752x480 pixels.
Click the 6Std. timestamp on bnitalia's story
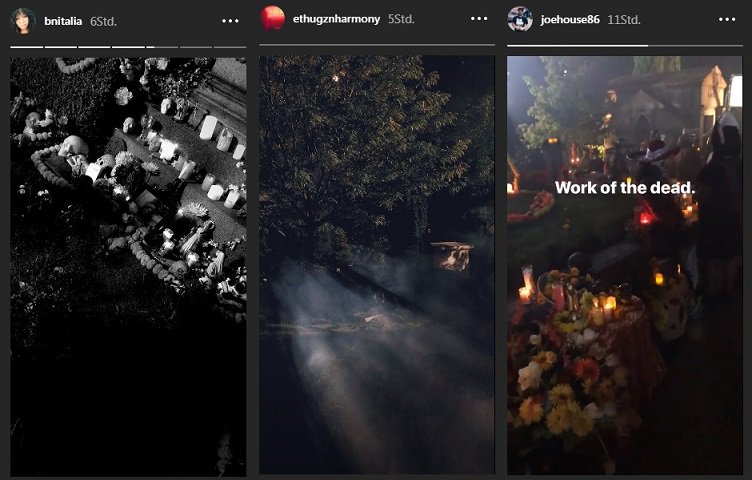(x=104, y=22)
